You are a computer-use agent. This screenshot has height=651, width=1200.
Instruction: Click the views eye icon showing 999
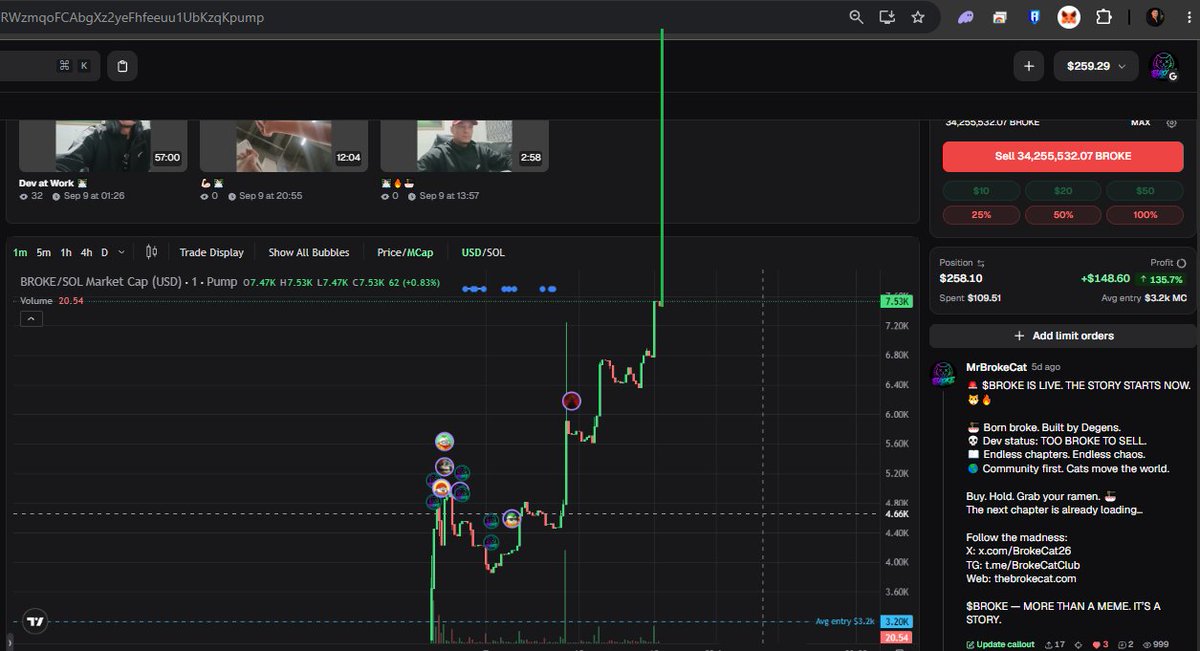1149,645
